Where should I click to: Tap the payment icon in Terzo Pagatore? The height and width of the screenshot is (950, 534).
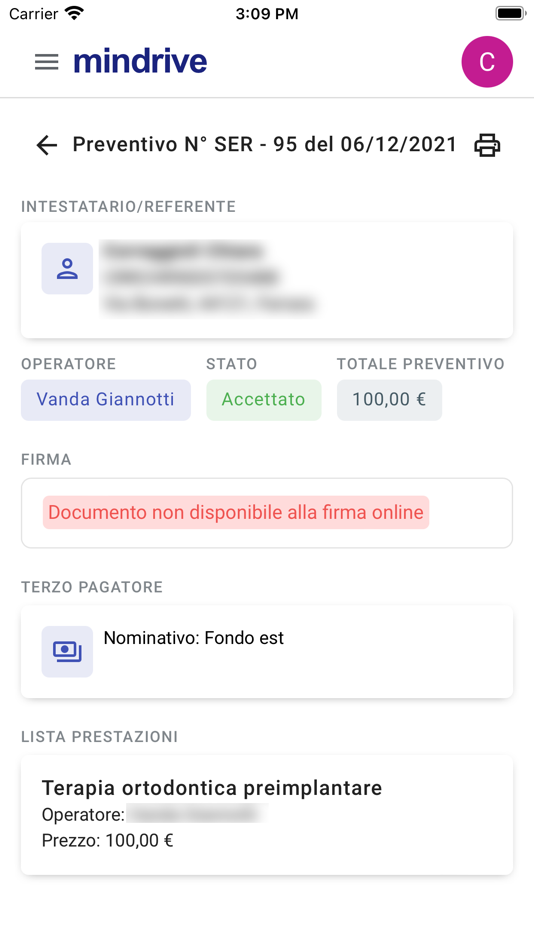tap(67, 652)
